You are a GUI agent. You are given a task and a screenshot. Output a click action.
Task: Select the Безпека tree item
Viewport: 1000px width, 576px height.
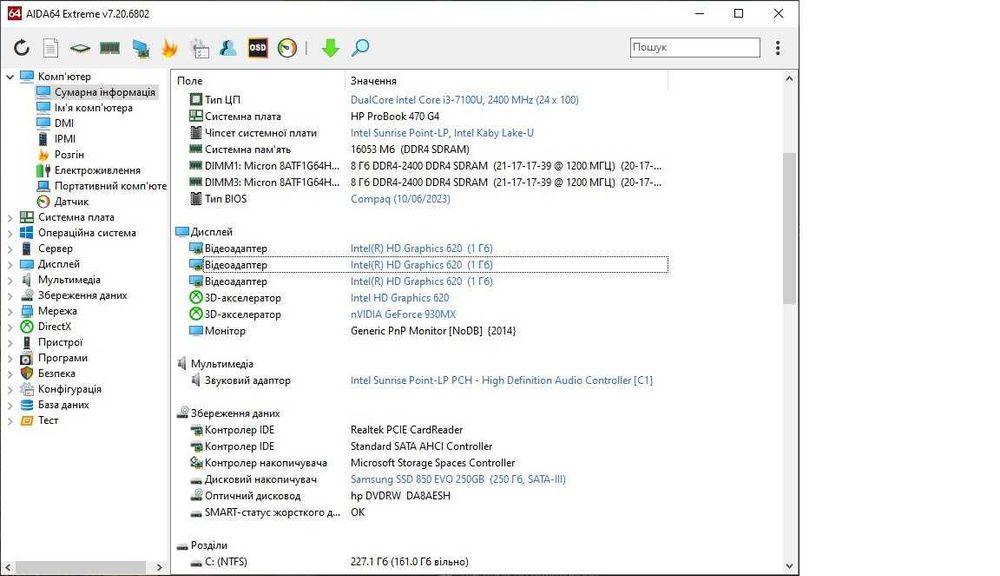[56, 374]
